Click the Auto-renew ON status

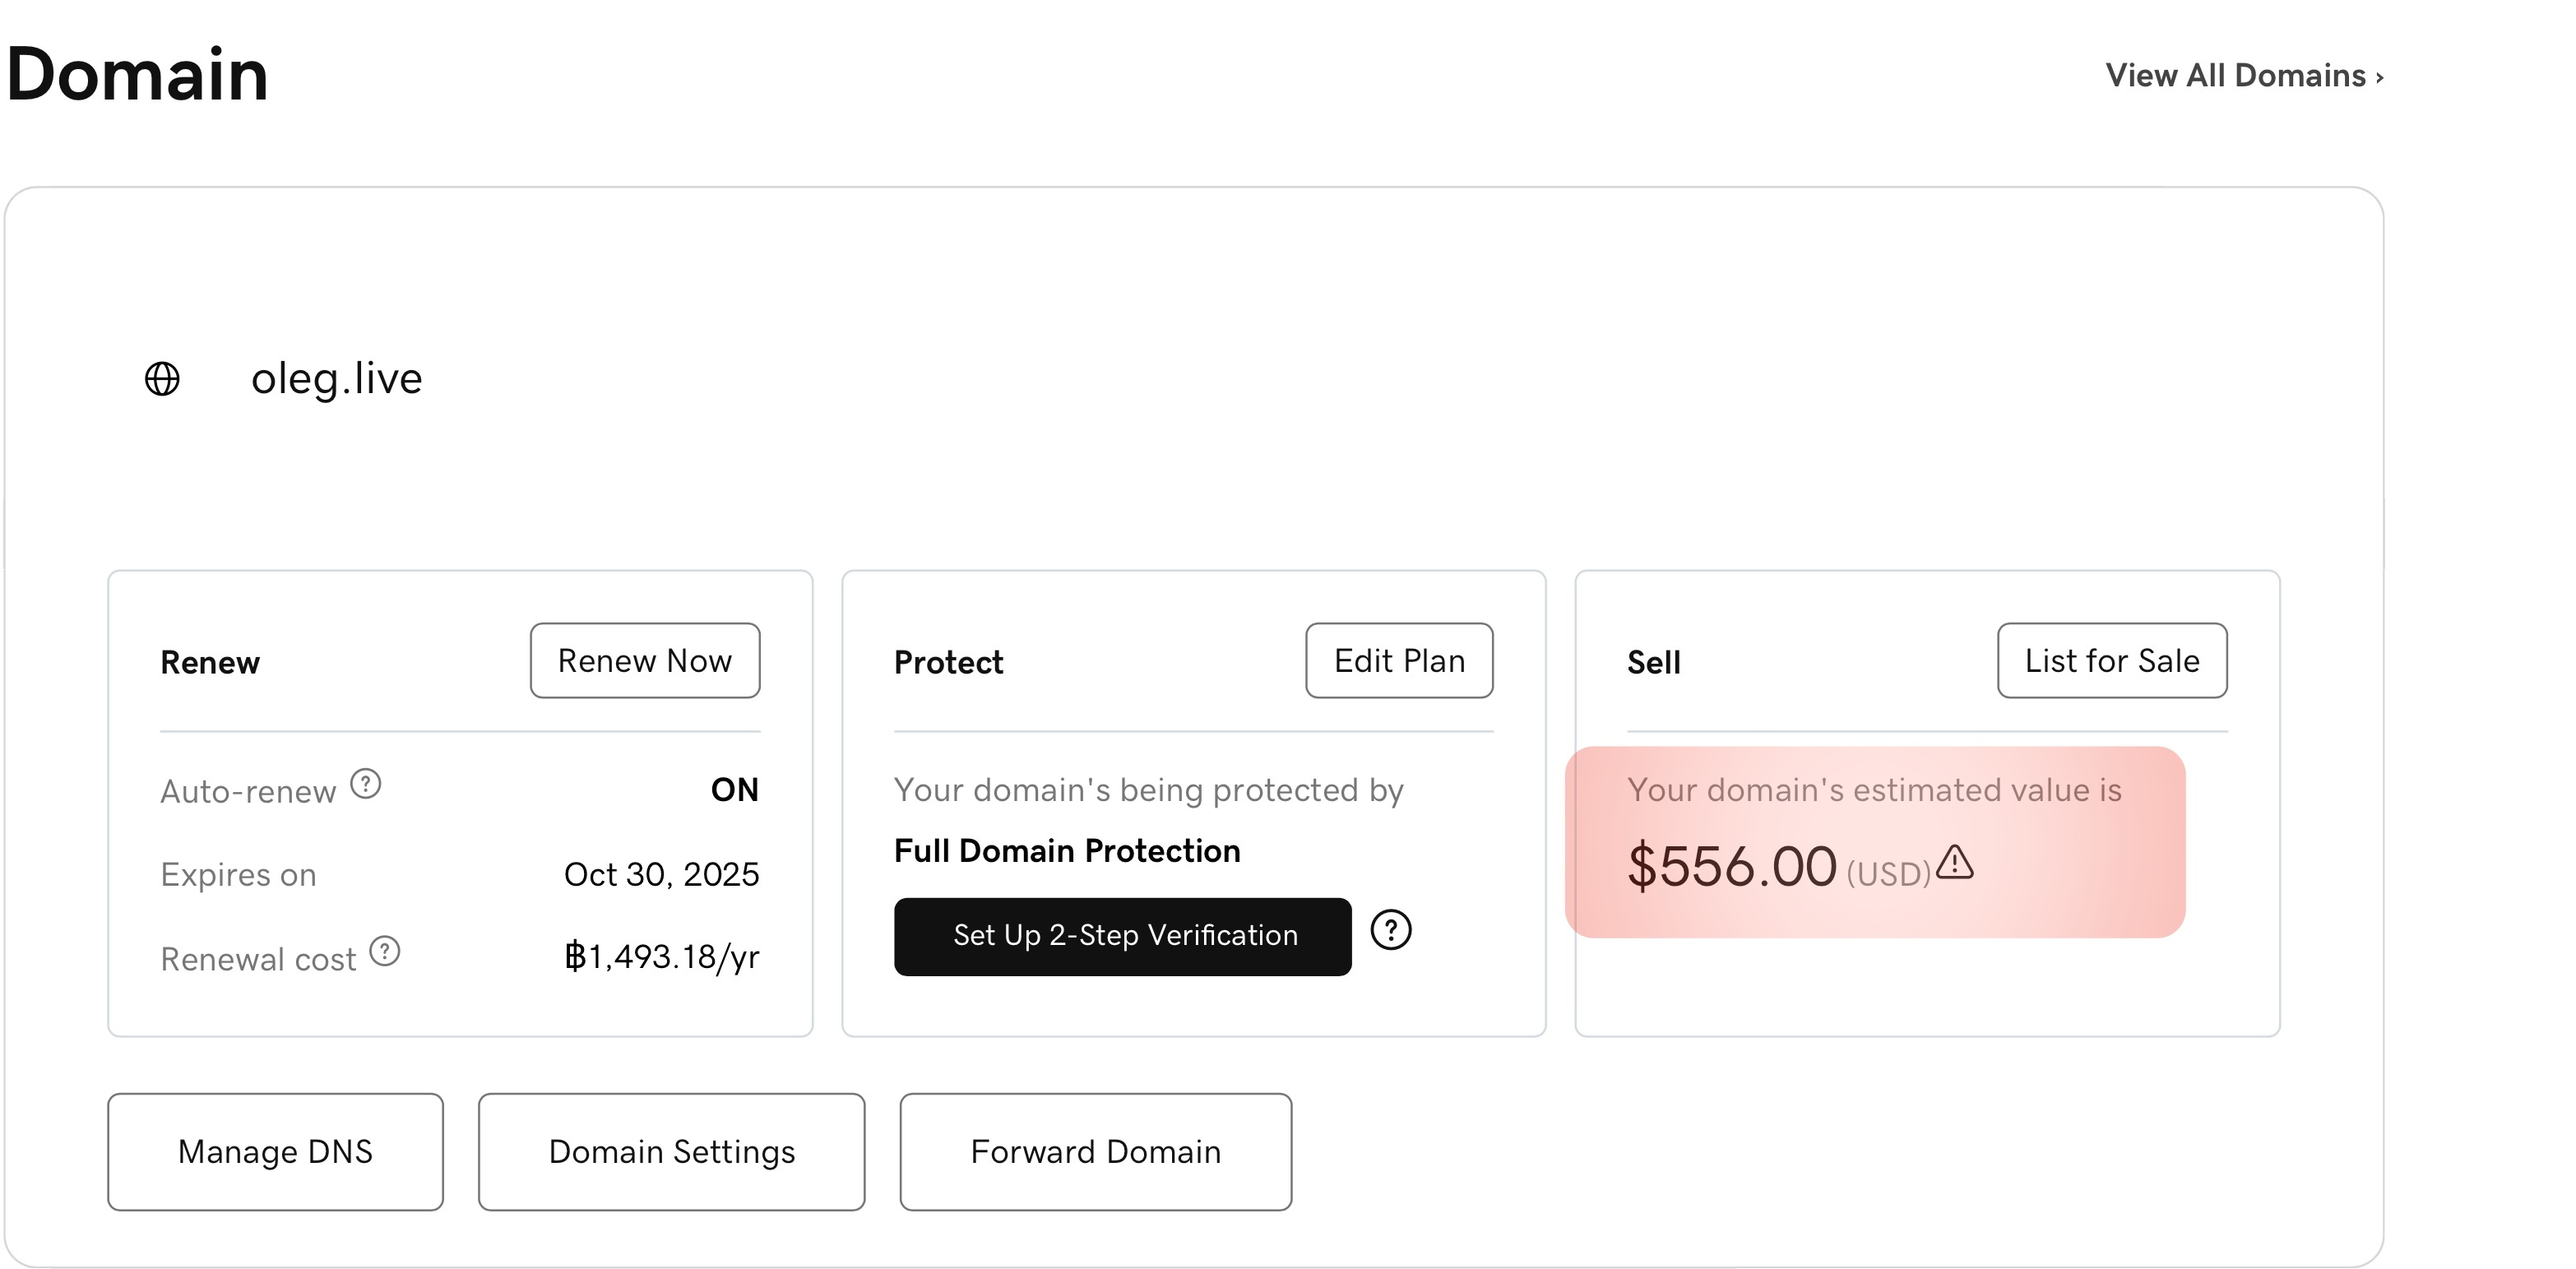735,790
